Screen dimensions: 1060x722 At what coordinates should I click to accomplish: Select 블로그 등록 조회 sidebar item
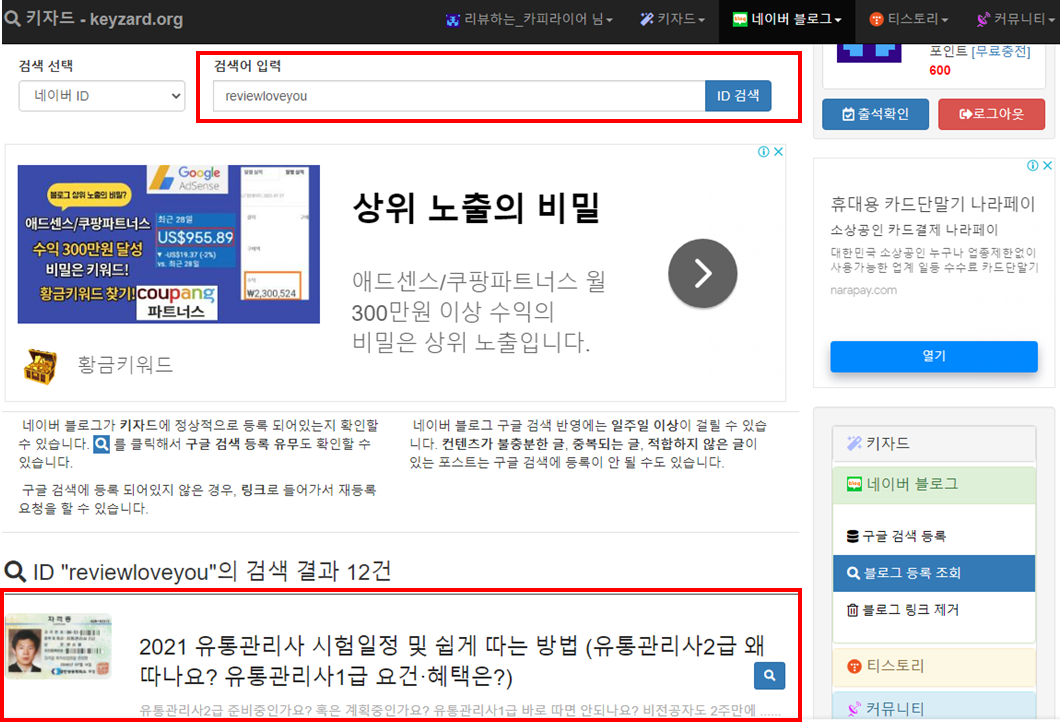point(934,573)
